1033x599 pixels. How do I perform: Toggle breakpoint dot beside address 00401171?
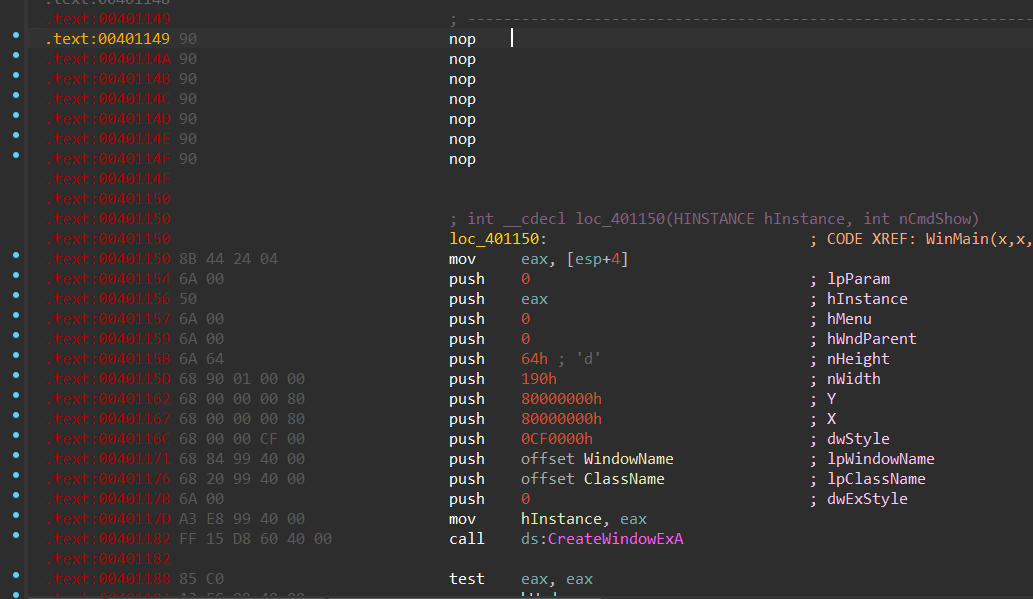coord(16,455)
